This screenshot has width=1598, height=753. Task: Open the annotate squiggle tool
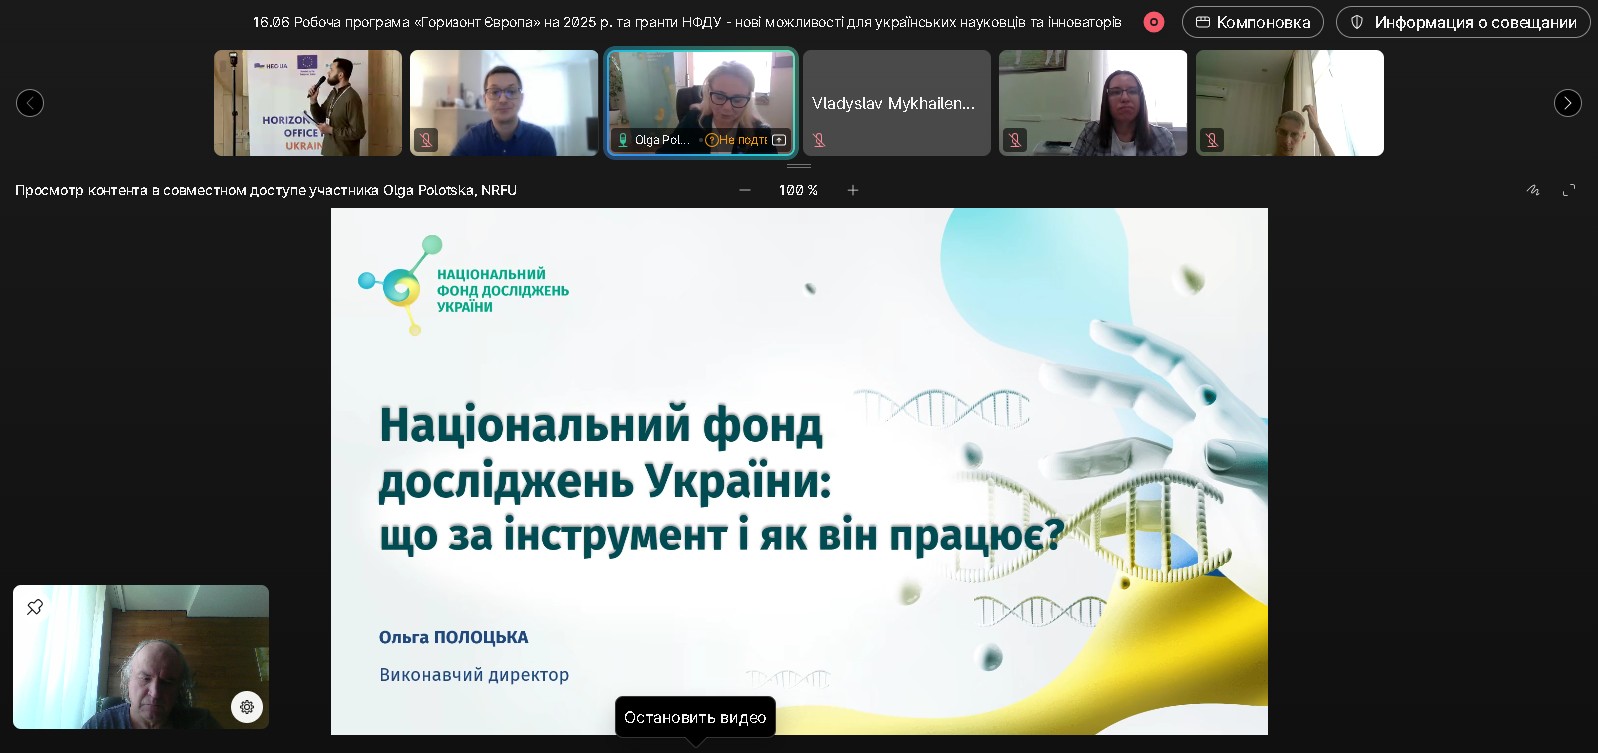[1533, 190]
